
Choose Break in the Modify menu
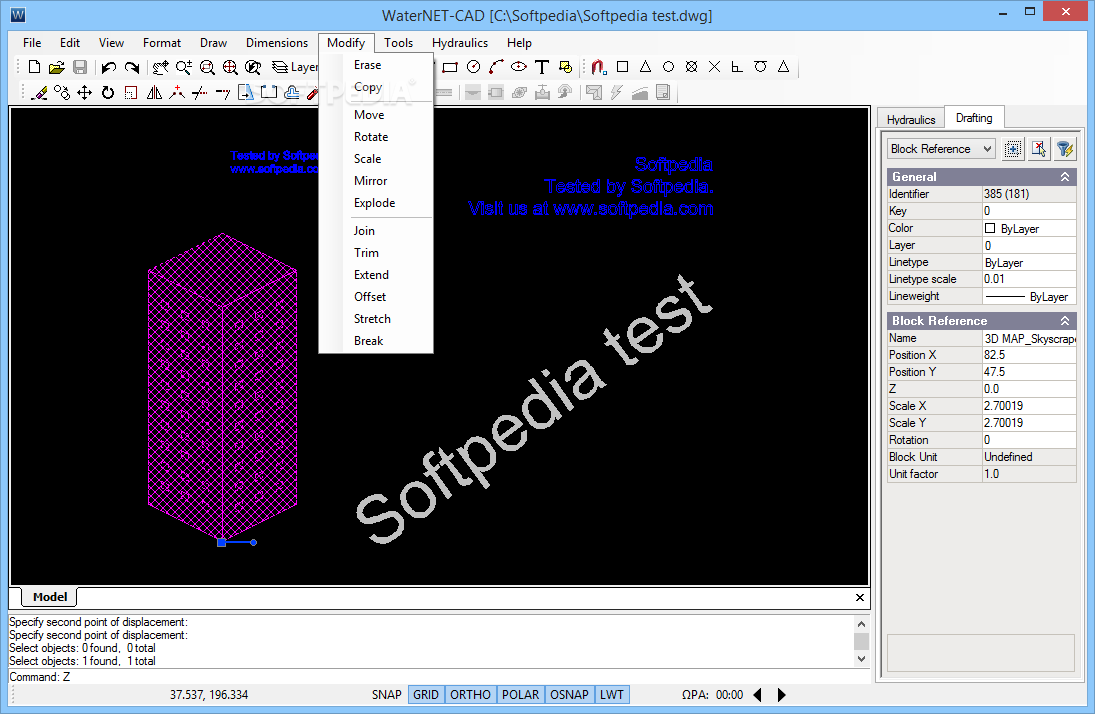[368, 341]
